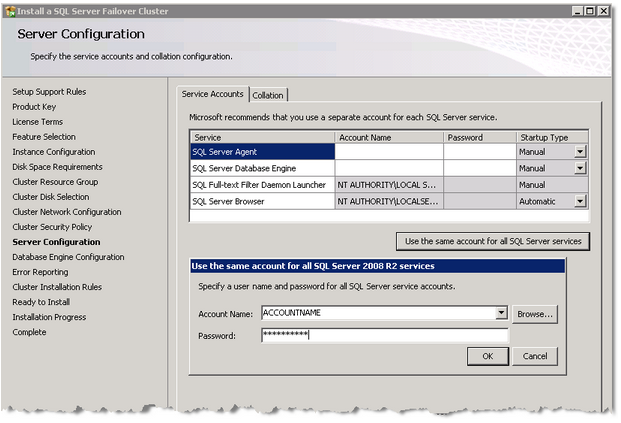Open Startup Type dropdown for SQL Server Browser
This screenshot has width=621, height=423.
[580, 202]
